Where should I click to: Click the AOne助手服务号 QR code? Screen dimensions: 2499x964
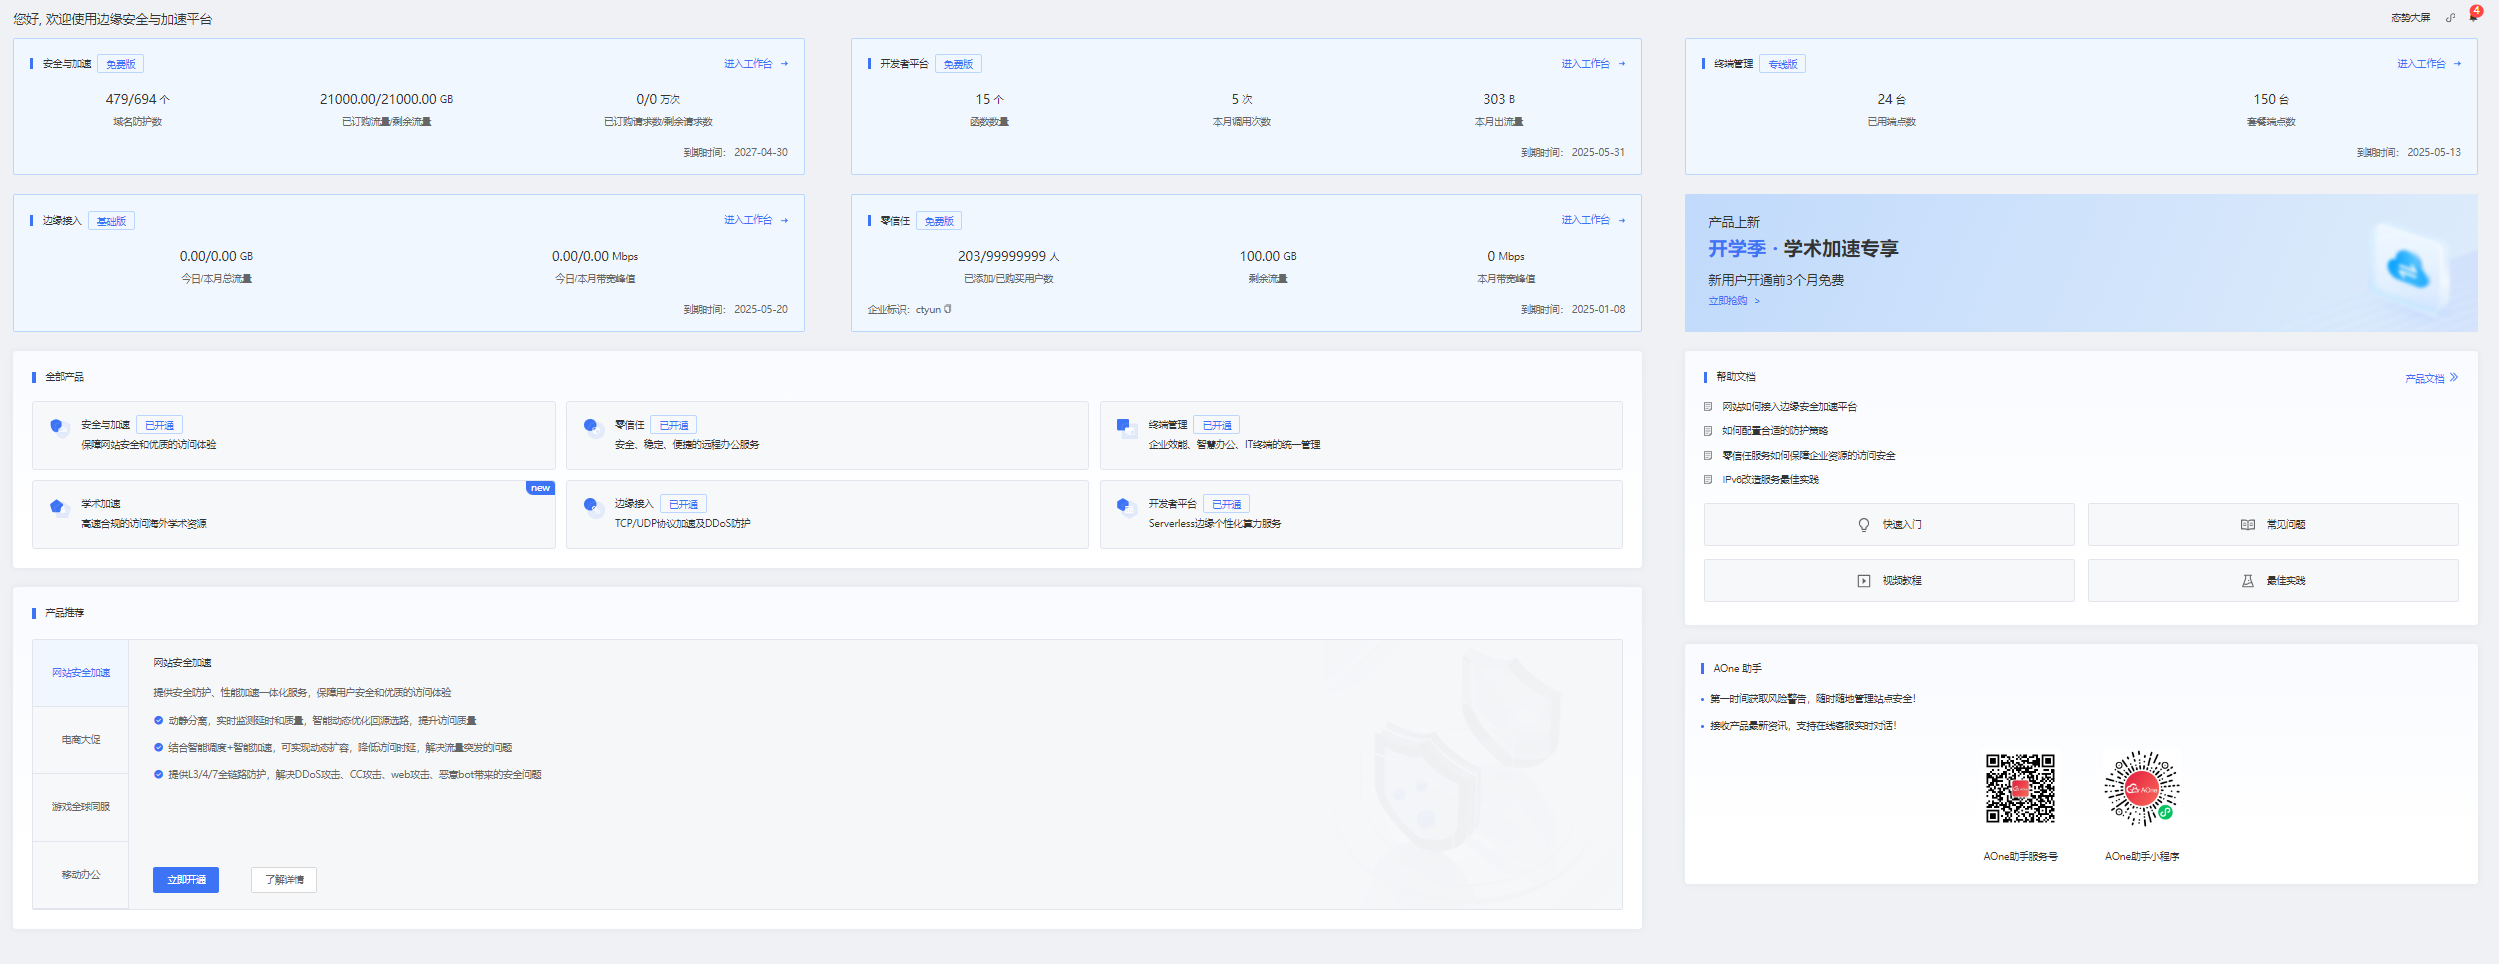[2020, 789]
